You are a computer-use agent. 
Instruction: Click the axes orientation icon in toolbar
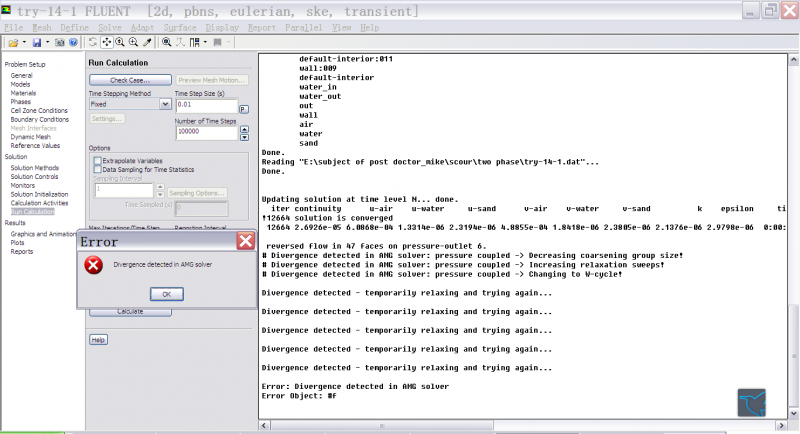pos(180,42)
